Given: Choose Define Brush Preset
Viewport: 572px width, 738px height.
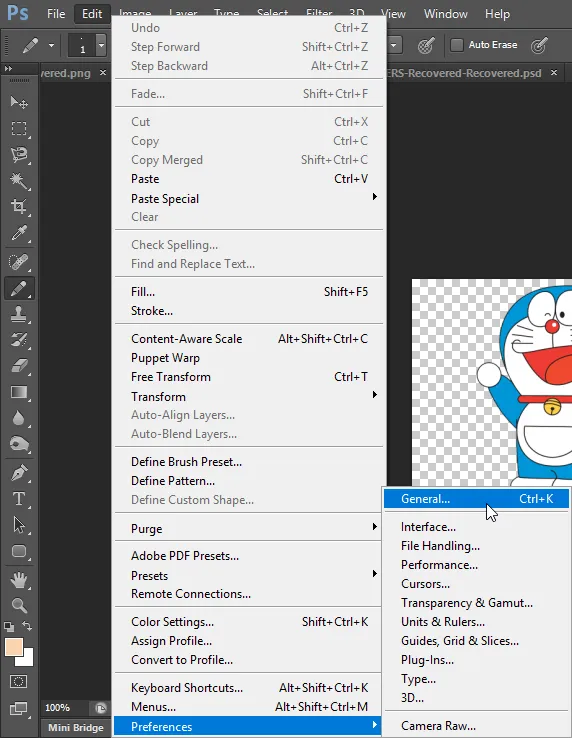Looking at the screenshot, I should 249,462.
